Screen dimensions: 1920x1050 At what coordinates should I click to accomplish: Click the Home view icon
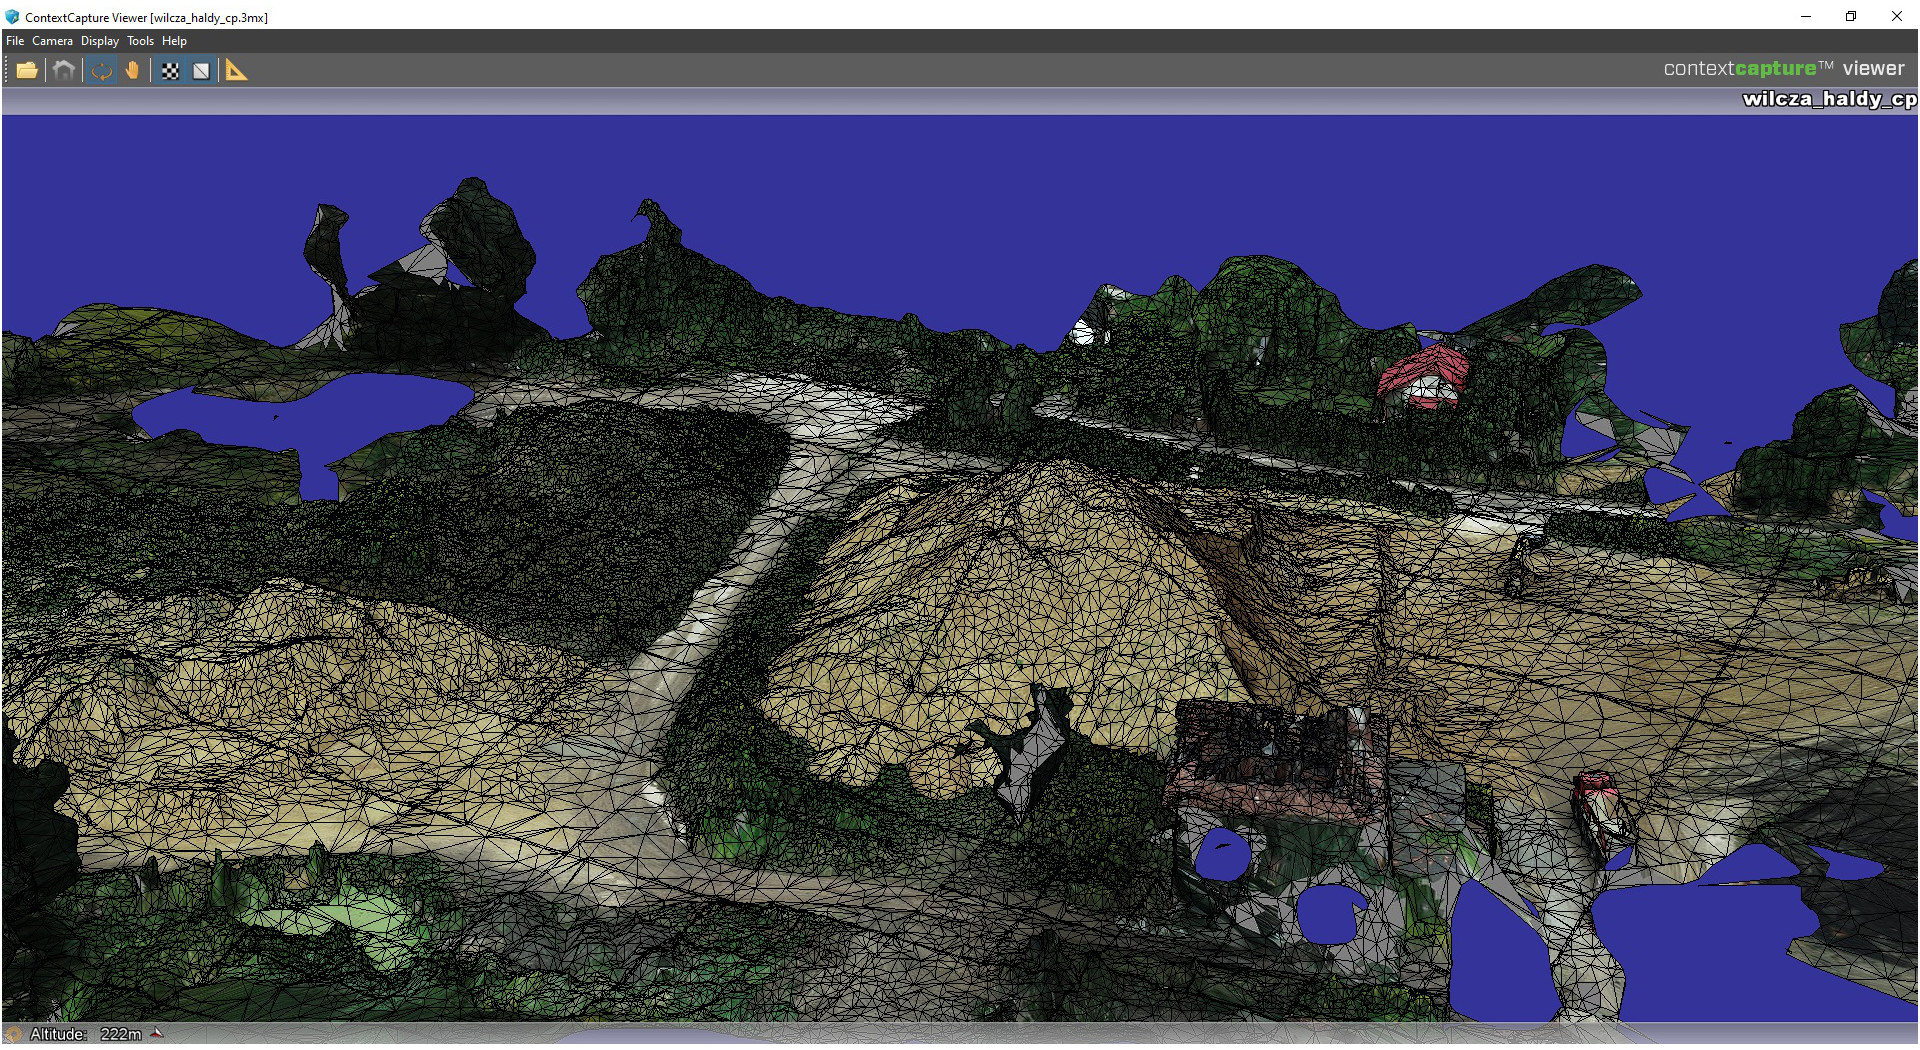pyautogui.click(x=64, y=70)
